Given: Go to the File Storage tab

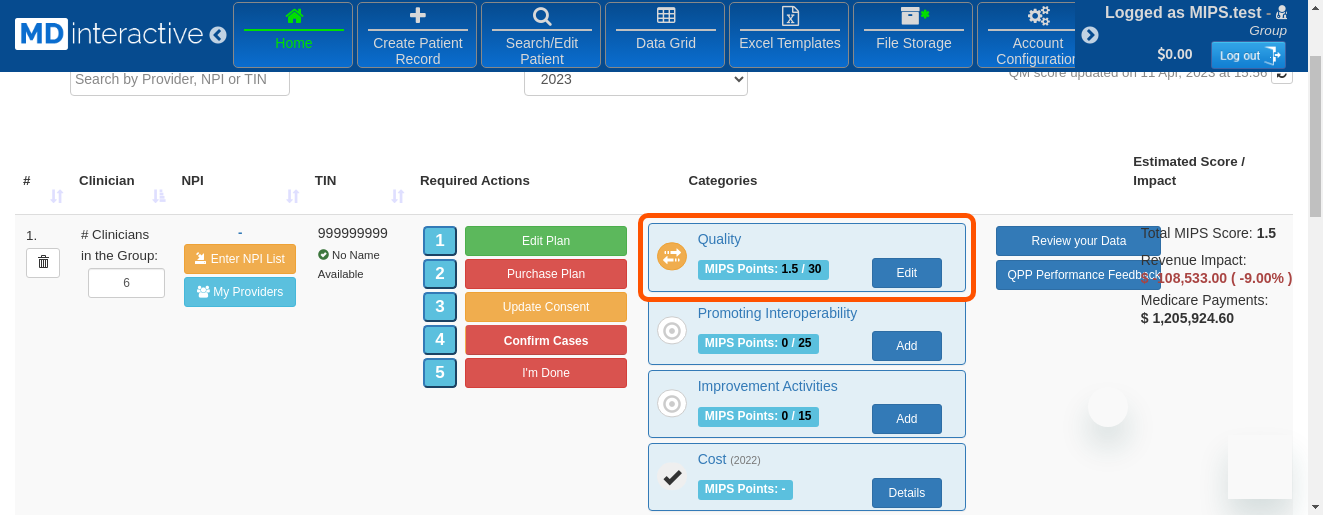Looking at the screenshot, I should [x=913, y=34].
